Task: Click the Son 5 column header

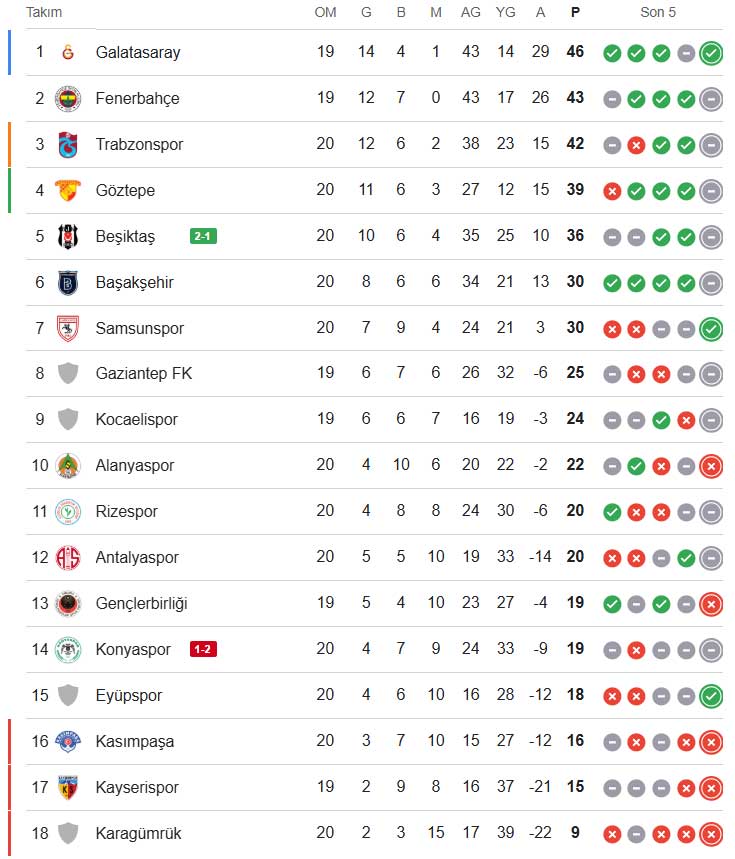Action: tap(658, 12)
